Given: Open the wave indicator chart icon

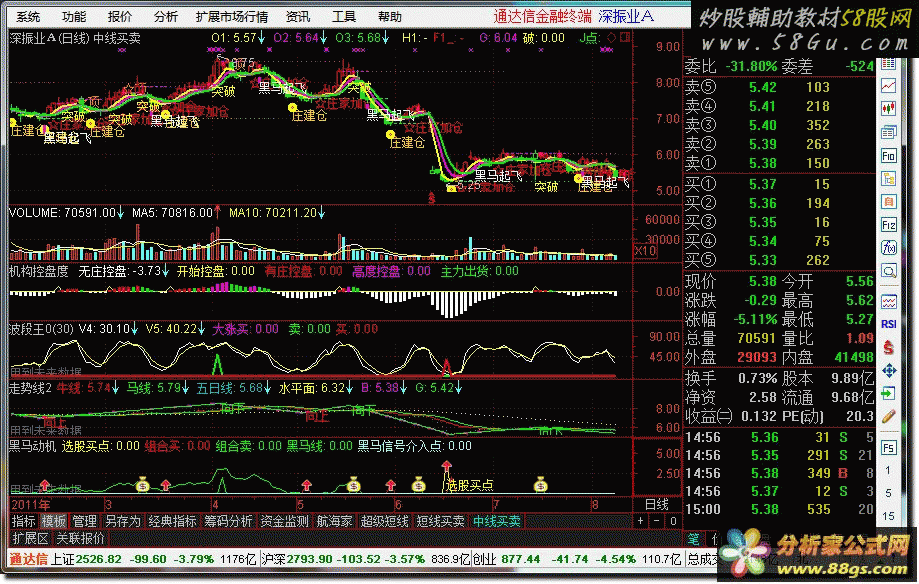Looking at the screenshot, I should pos(889,301).
